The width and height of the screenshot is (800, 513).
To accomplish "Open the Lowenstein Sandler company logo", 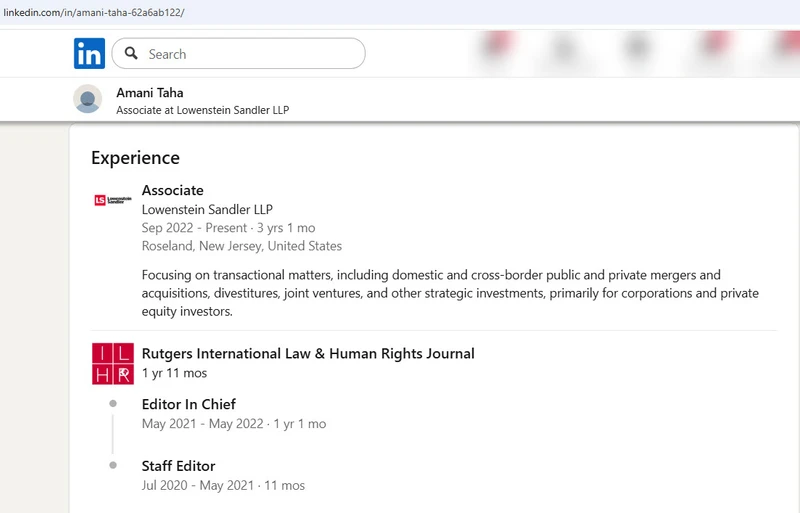I will (112, 200).
